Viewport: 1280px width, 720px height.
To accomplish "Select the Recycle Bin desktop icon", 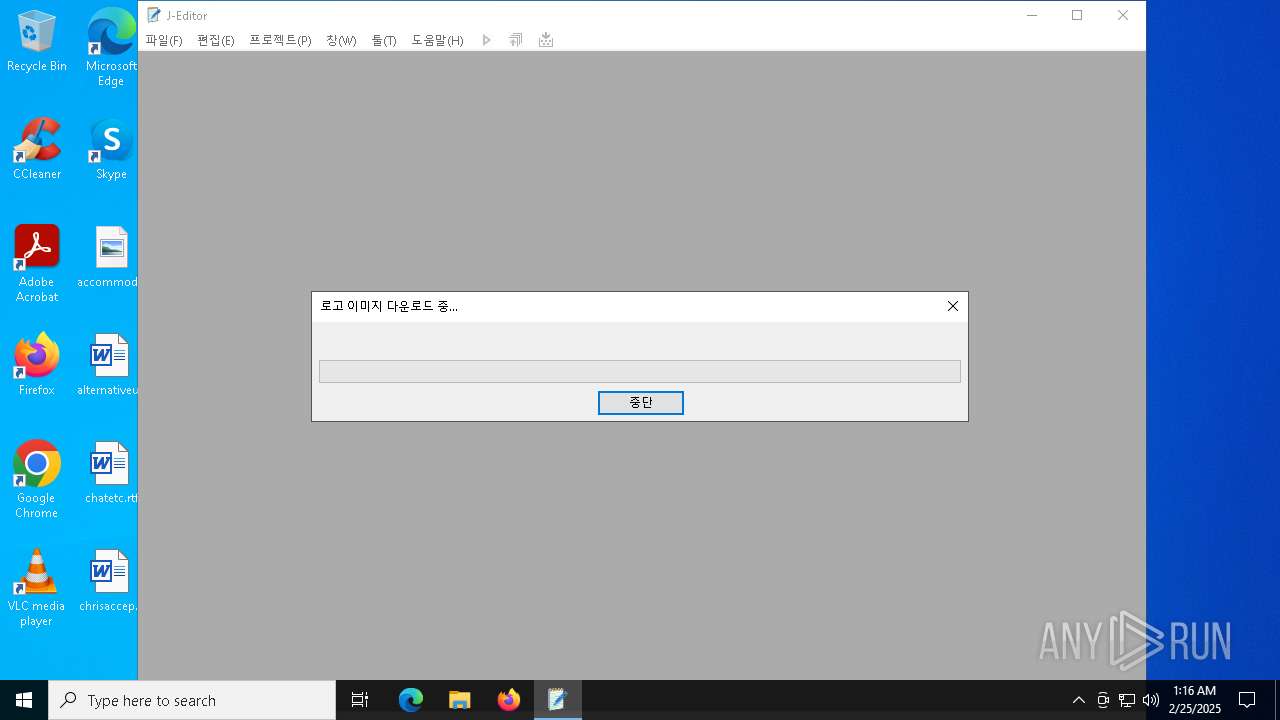I will 37,42.
